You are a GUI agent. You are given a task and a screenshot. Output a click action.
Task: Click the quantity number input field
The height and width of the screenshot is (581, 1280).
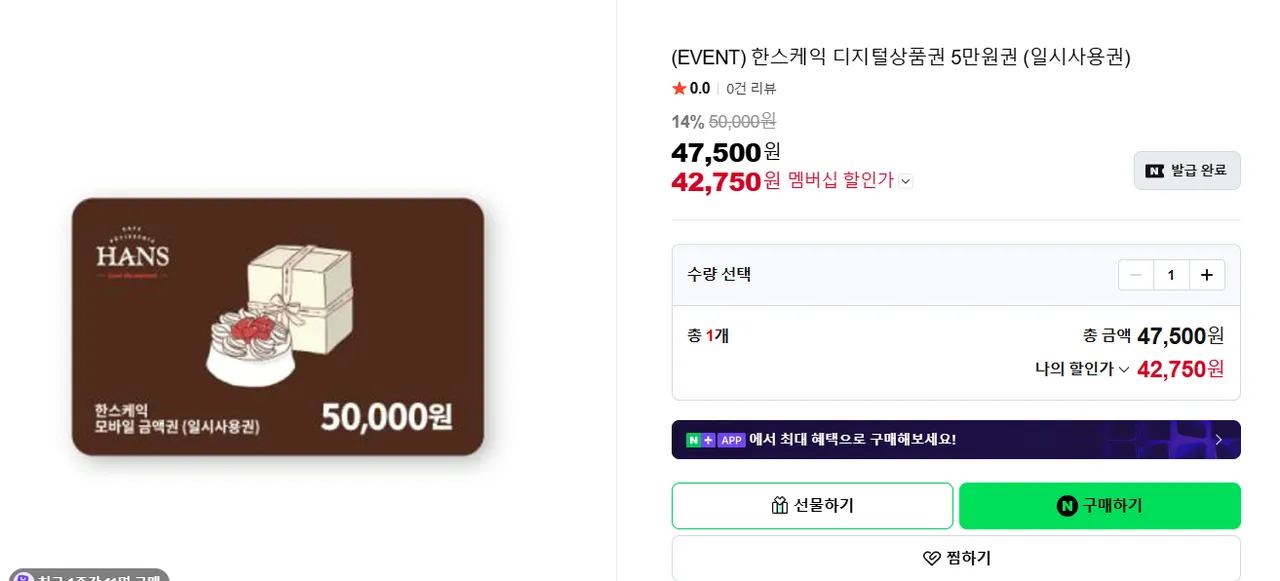tap(1171, 275)
